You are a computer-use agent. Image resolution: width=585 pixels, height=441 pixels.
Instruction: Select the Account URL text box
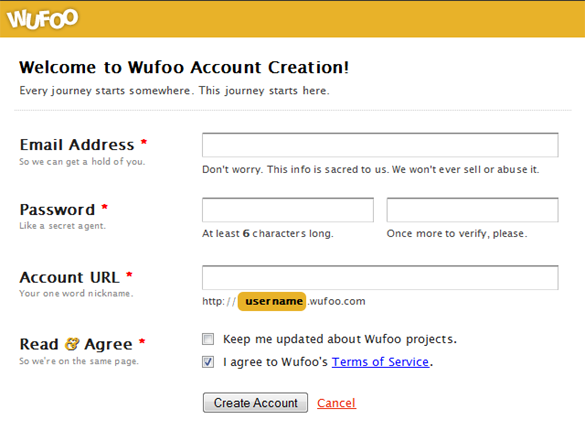coord(380,278)
